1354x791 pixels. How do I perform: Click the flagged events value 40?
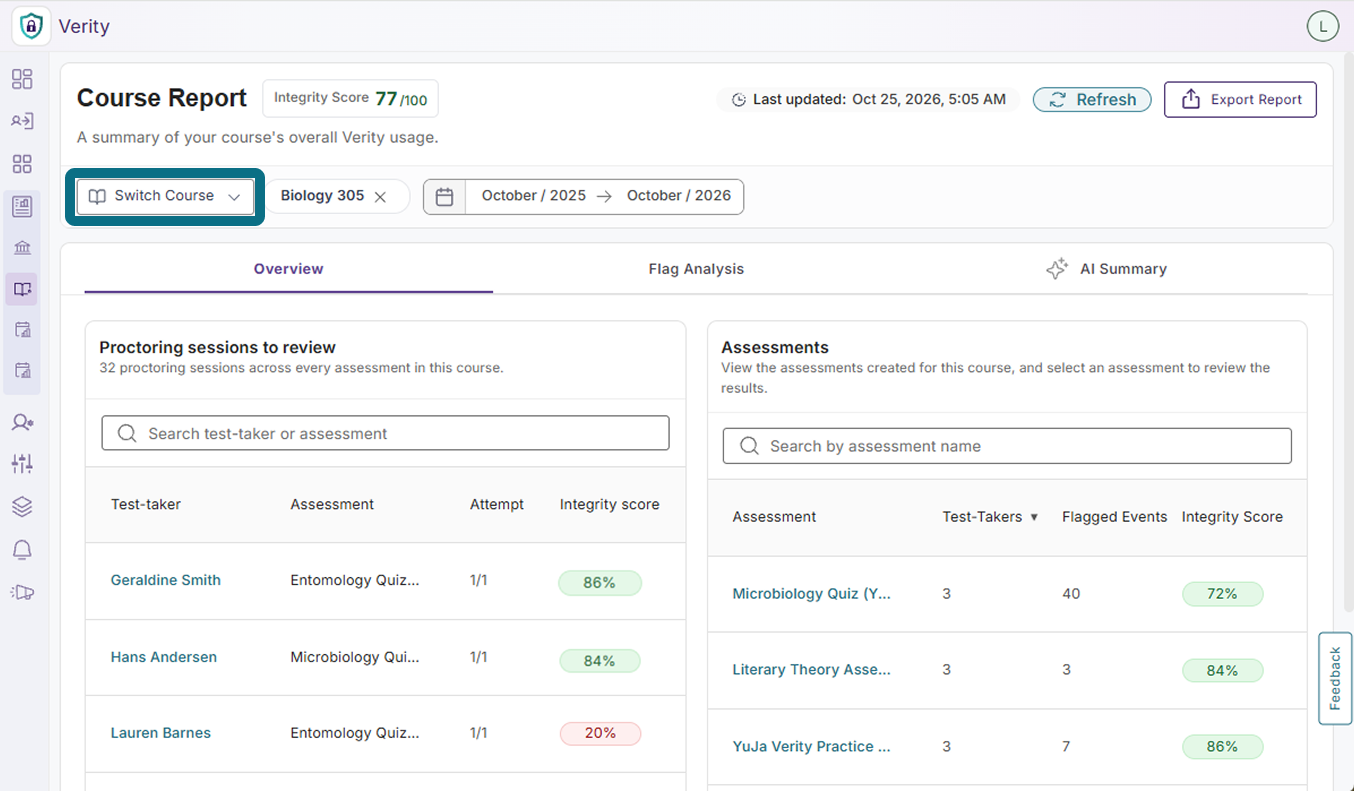tap(1071, 594)
